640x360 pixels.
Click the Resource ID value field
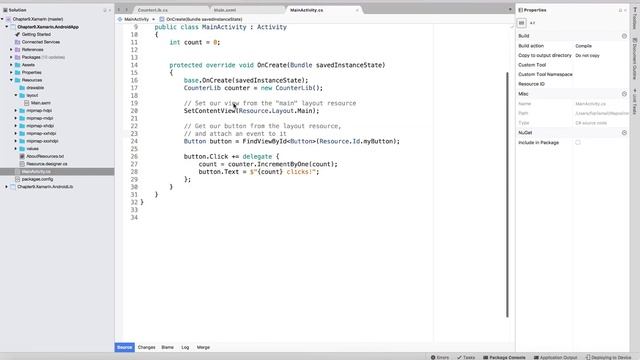tap(601, 84)
